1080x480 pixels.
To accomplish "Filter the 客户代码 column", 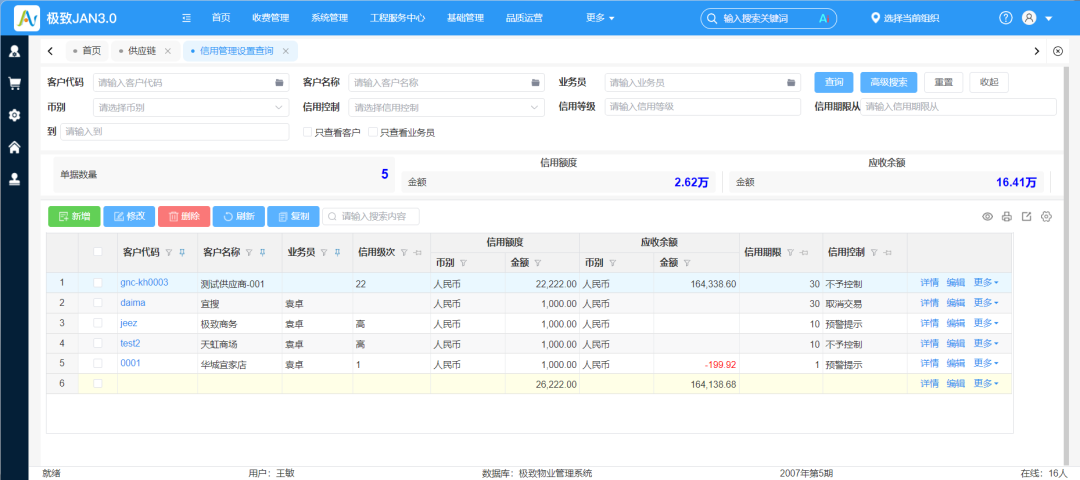I will tap(169, 253).
